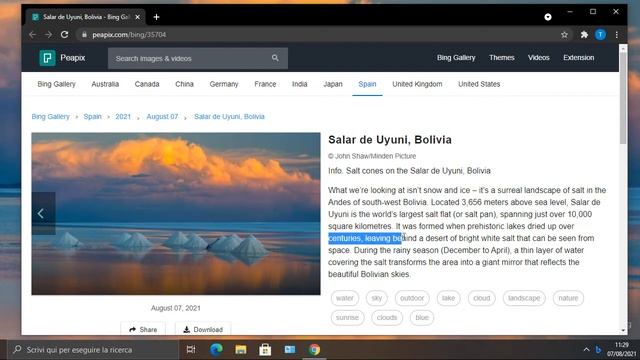Go back with the browser back arrow
The height and width of the screenshot is (360, 640).
coord(33,35)
